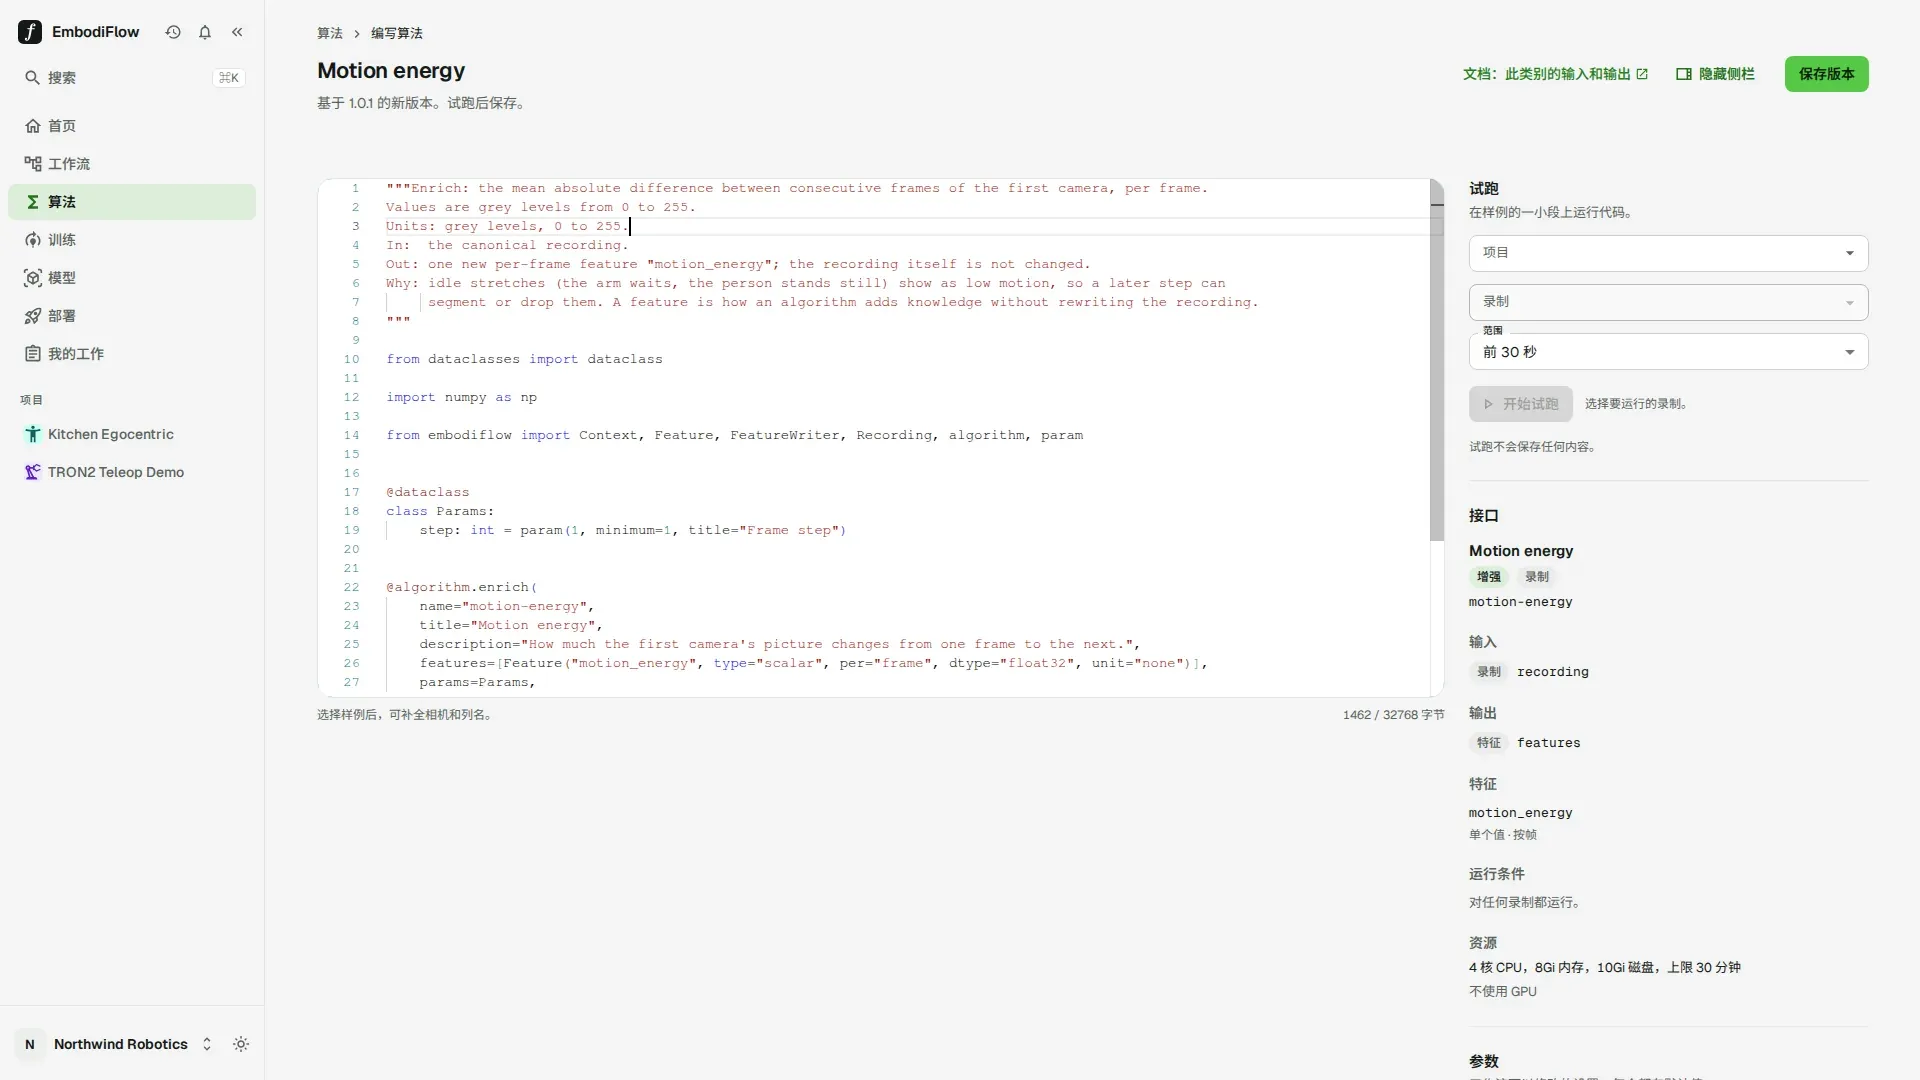Screen dimensions: 1920x1080
Task: Click the motion_energy feature name
Action: (x=1520, y=813)
